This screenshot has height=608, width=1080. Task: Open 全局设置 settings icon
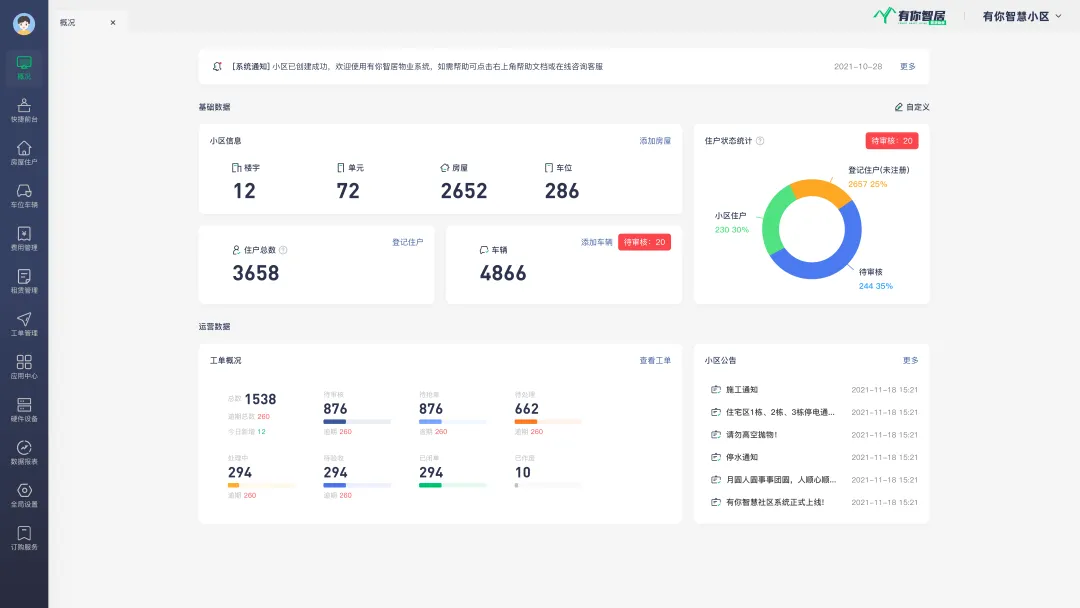(x=24, y=495)
